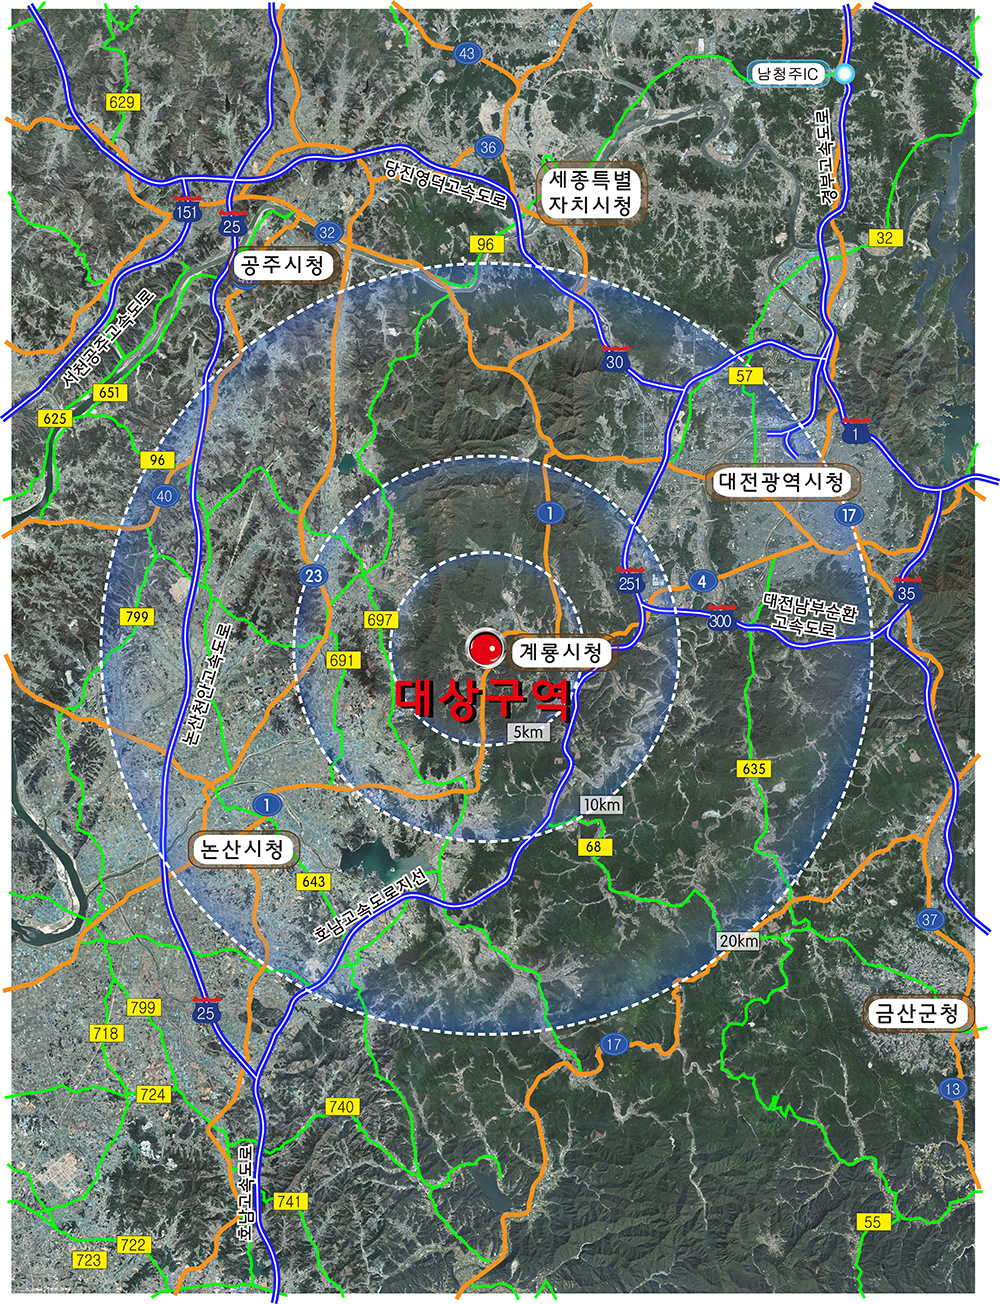Viewport: 1000px width, 1304px height.
Task: Click the expressway 35 shield icon
Action: pos(906,592)
